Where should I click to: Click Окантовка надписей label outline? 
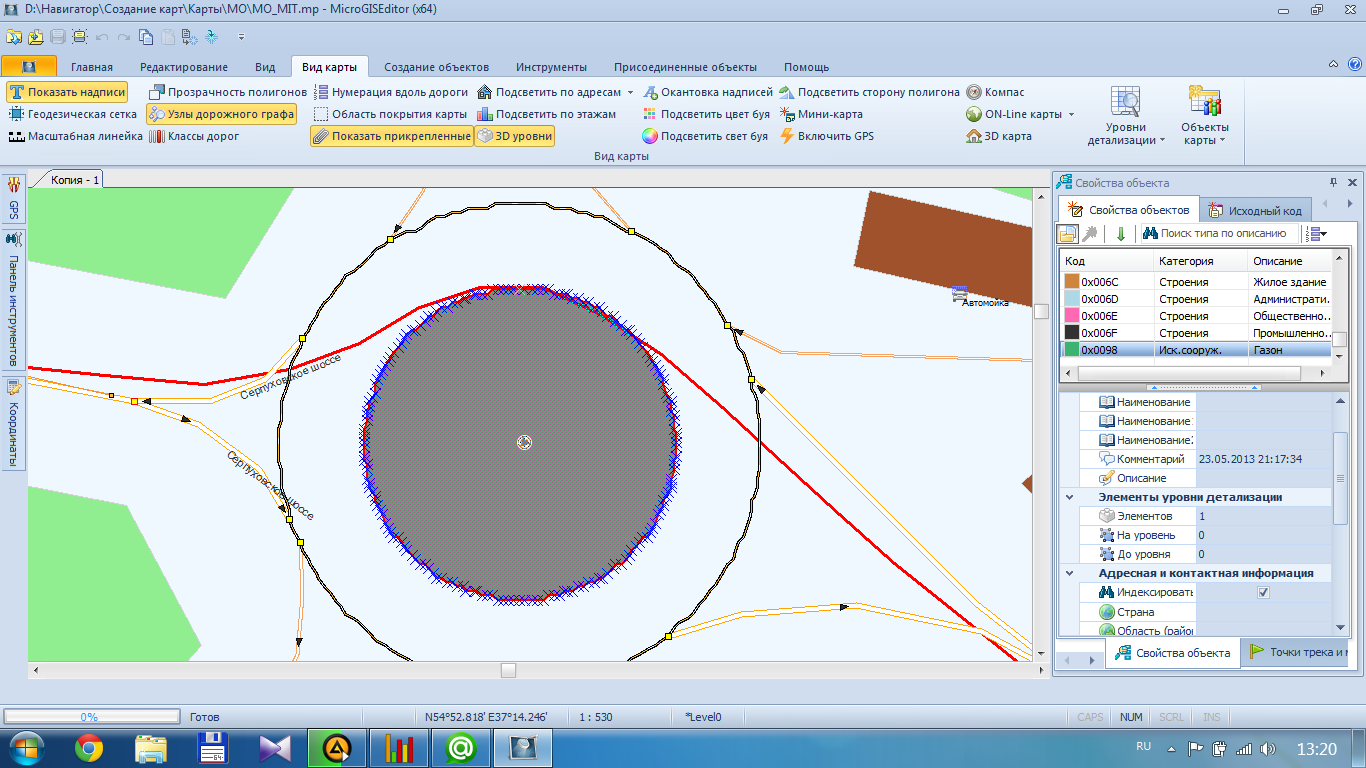[716, 92]
